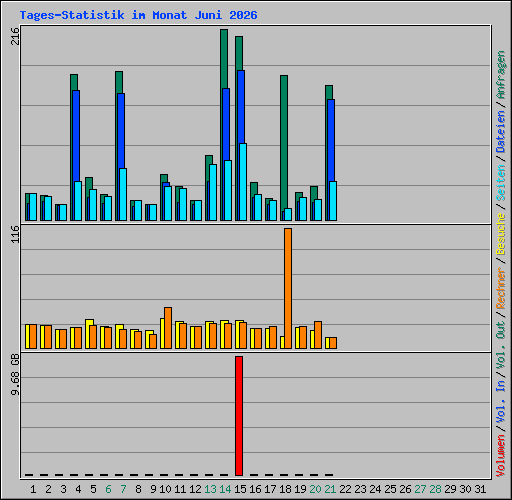The image size is (512, 500).
Task: Click the red volume bar for day 15
Action: click(x=239, y=416)
